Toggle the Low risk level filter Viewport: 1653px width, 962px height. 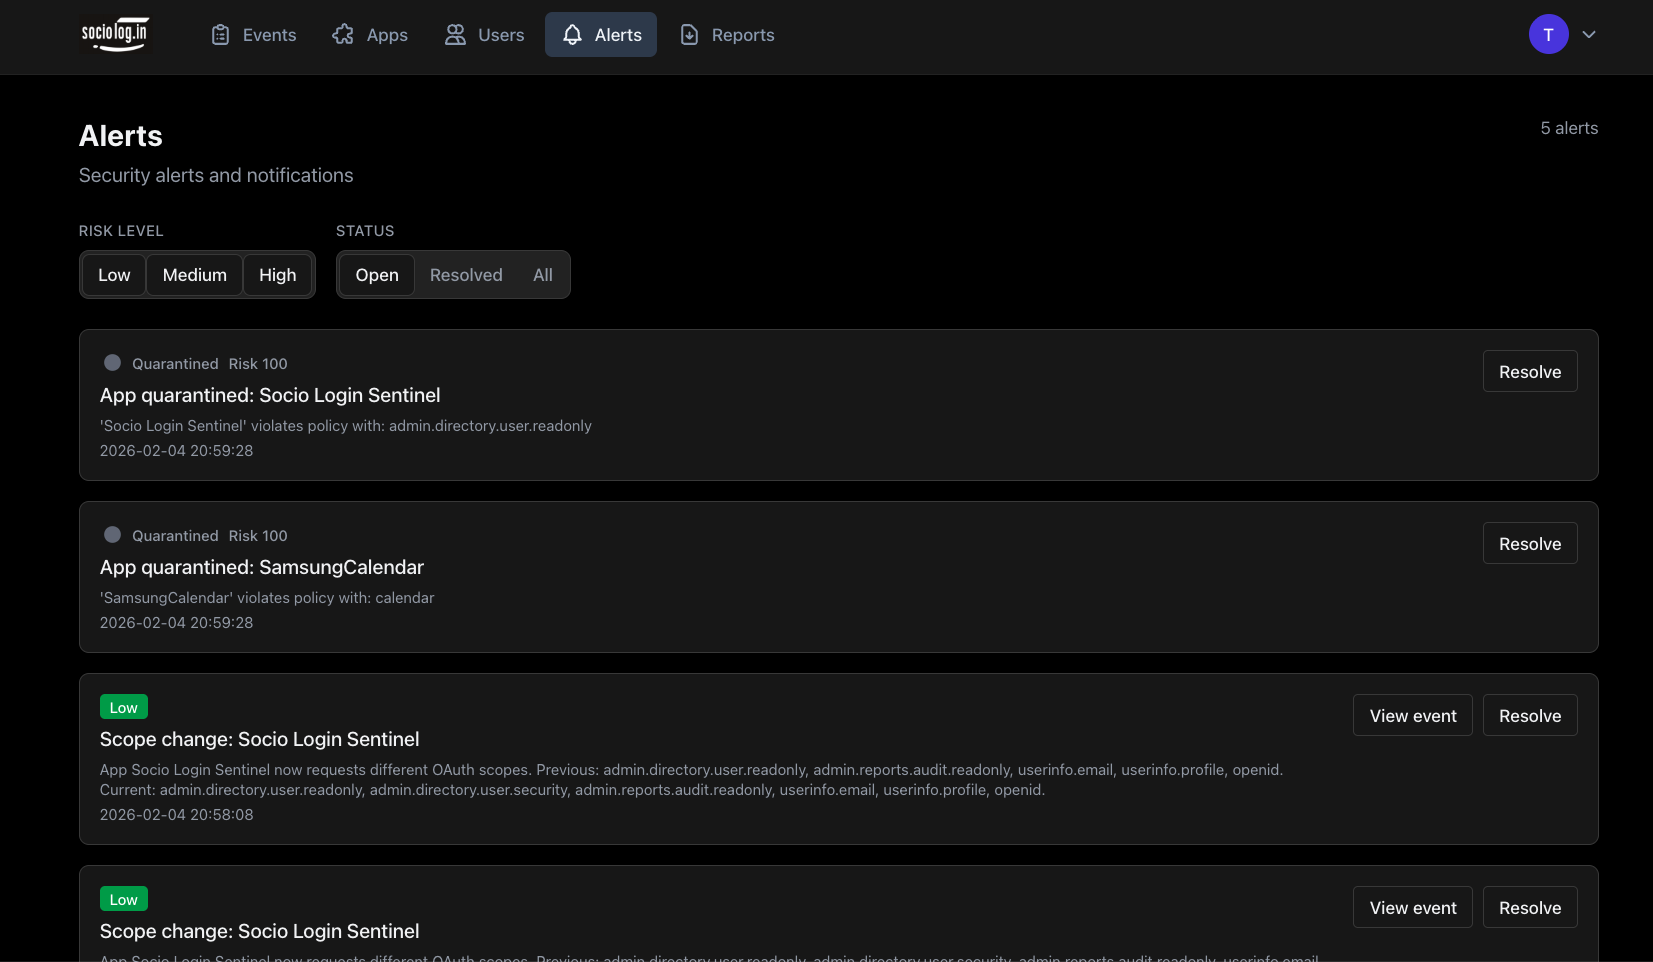click(114, 275)
